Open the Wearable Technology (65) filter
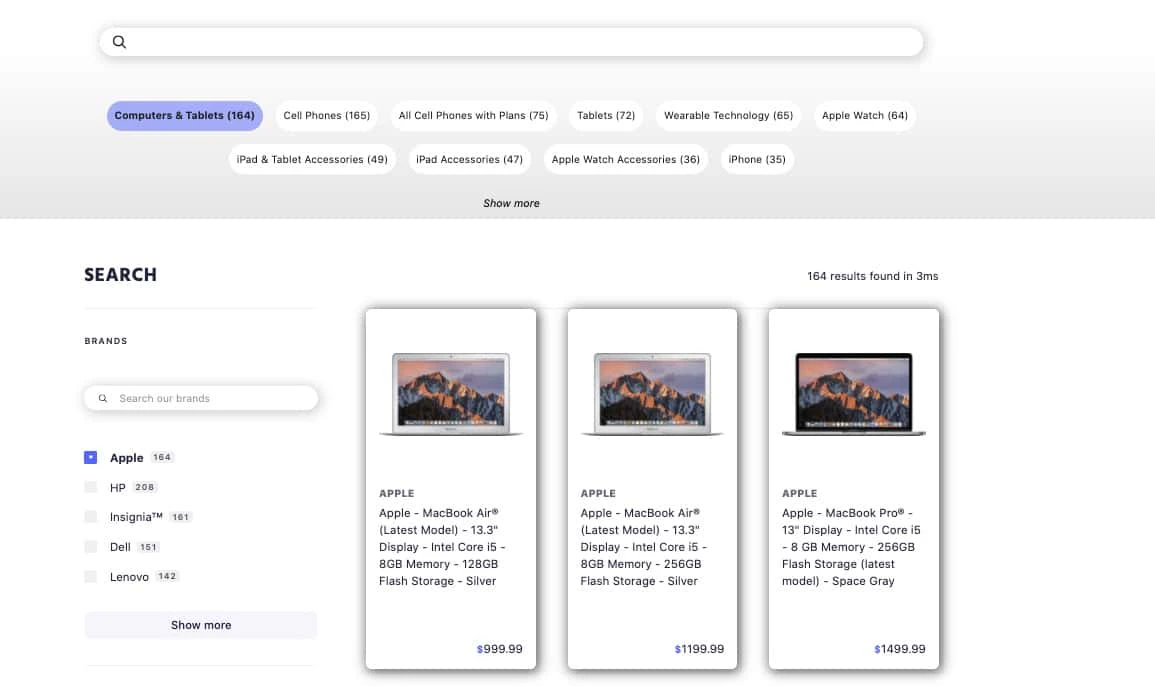Viewport: 1155px width, 686px height. (728, 115)
